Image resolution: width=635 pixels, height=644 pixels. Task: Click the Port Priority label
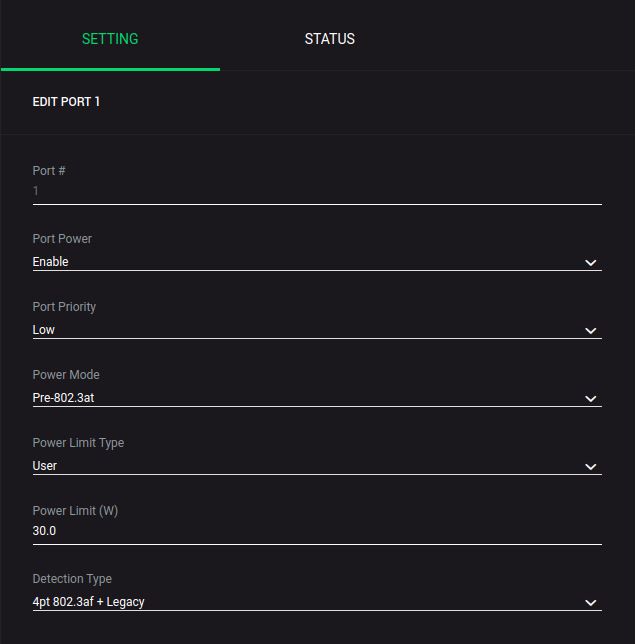pos(64,307)
